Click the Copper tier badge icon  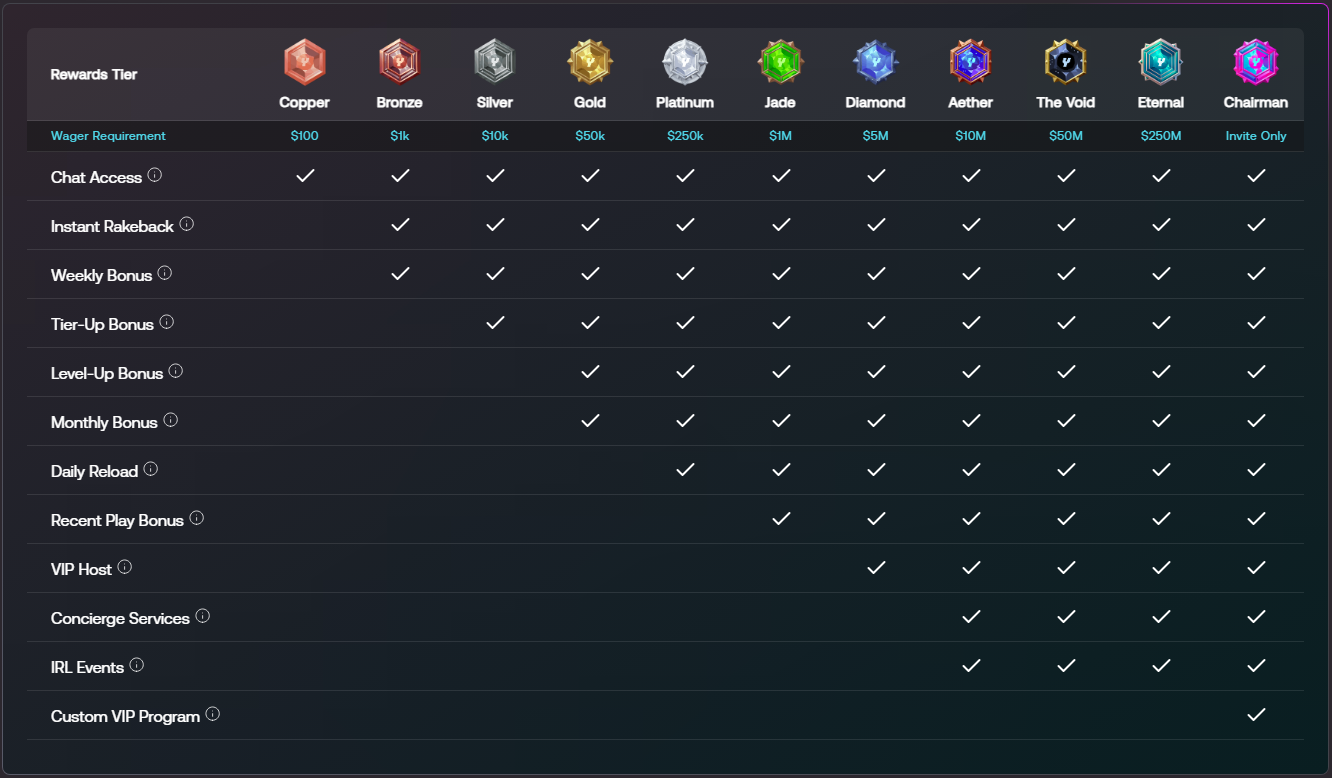(x=305, y=62)
